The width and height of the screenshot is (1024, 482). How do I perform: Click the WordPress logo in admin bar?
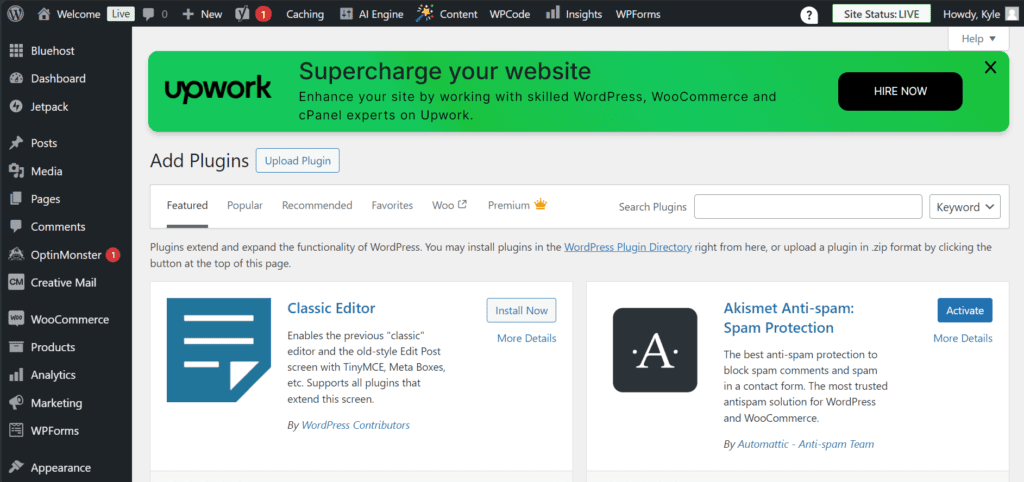click(x=16, y=14)
